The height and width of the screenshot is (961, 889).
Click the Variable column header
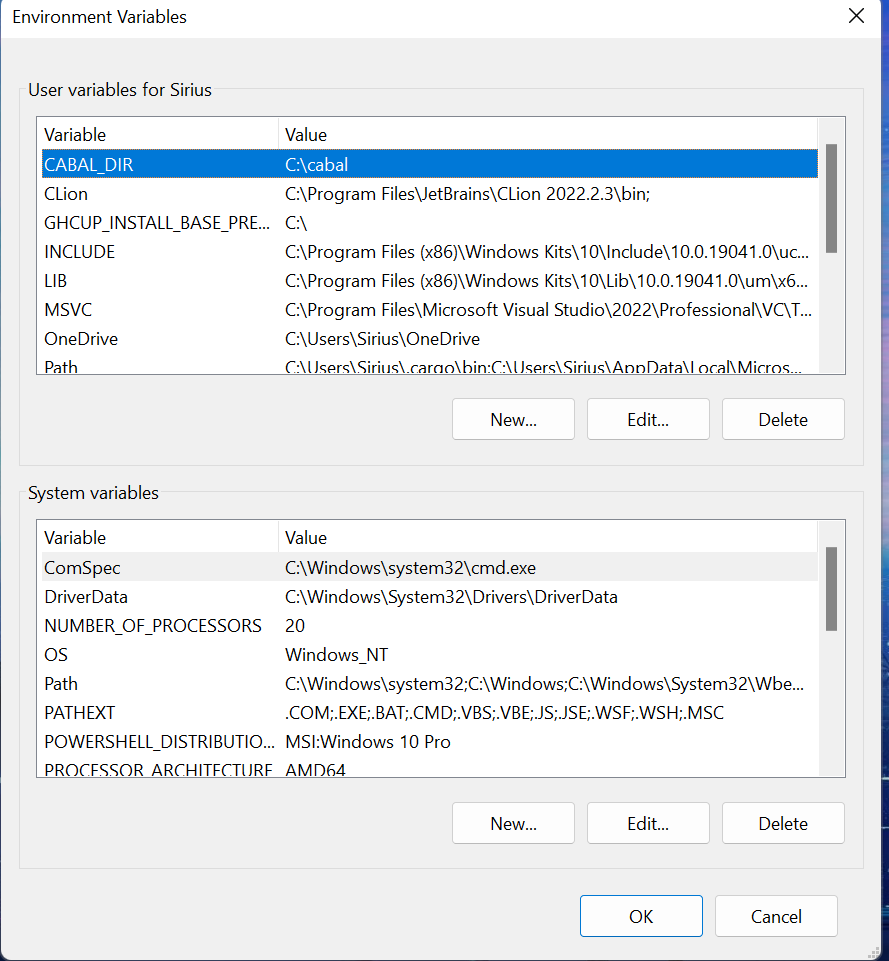tap(120, 134)
